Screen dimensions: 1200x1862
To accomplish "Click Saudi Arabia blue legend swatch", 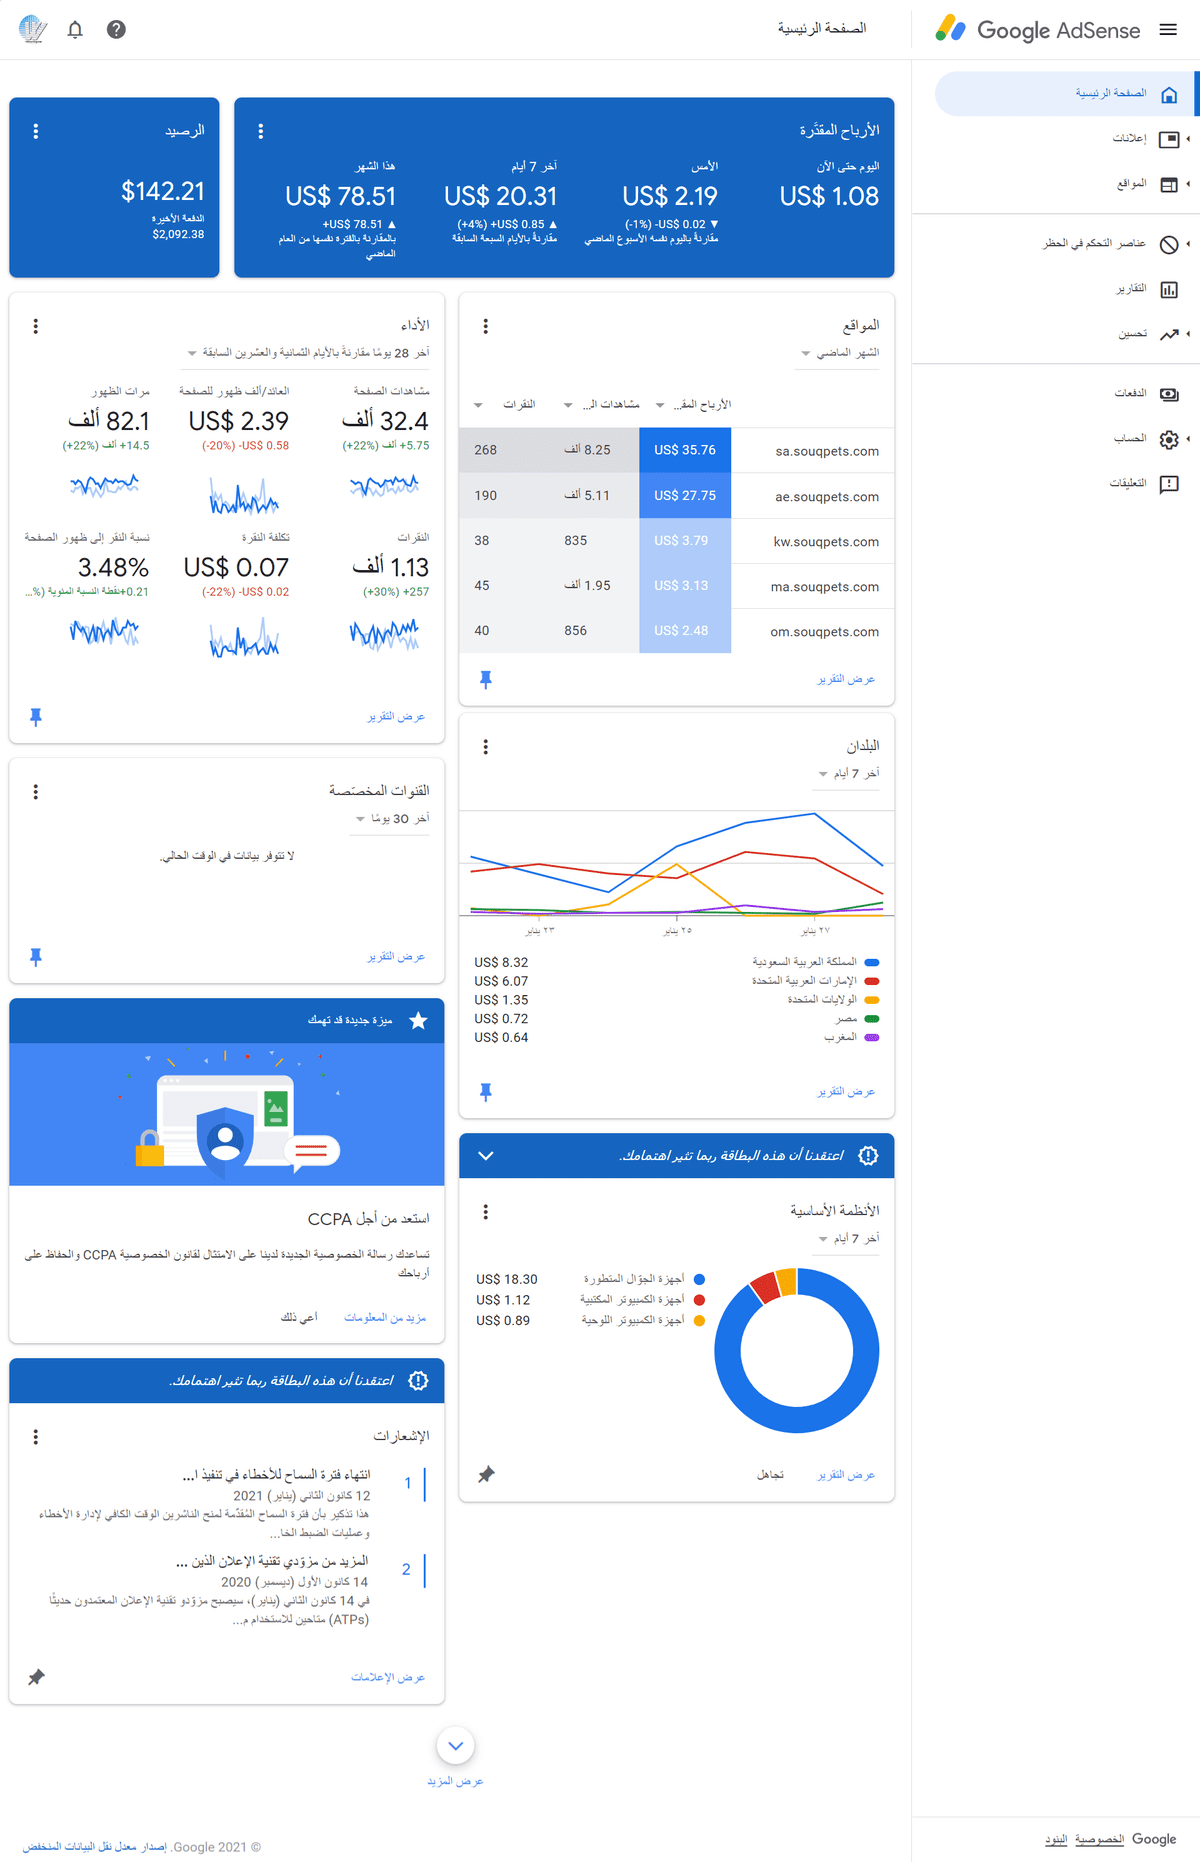I will pyautogui.click(x=871, y=962).
